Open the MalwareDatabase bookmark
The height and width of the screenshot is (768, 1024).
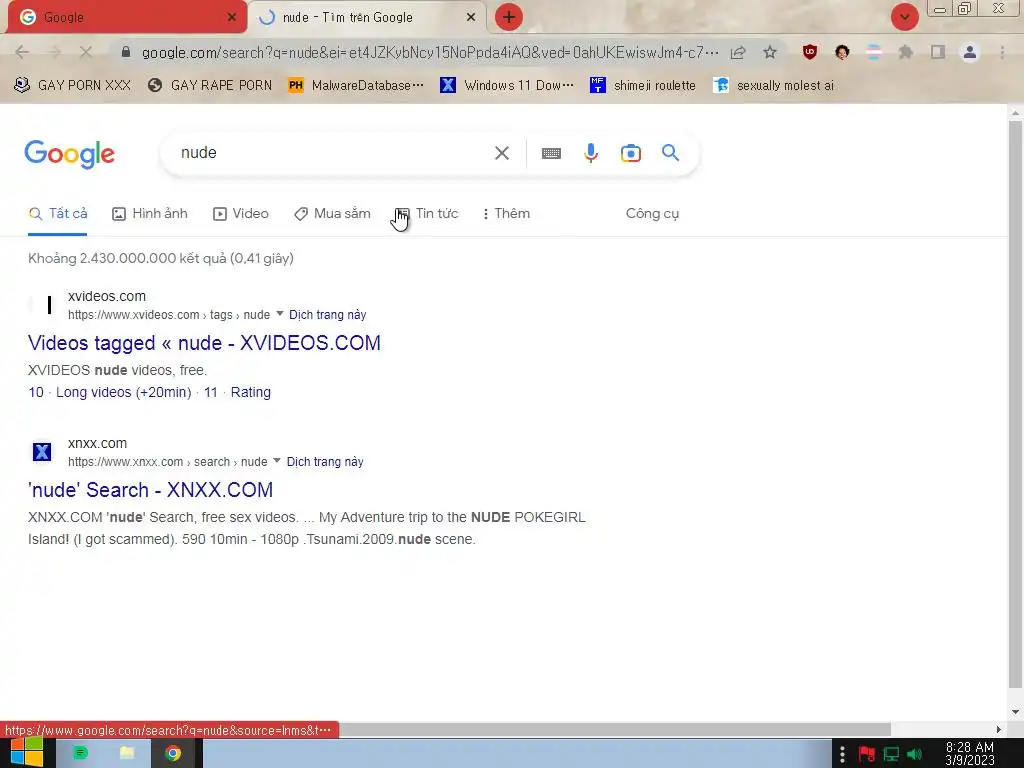coord(356,86)
